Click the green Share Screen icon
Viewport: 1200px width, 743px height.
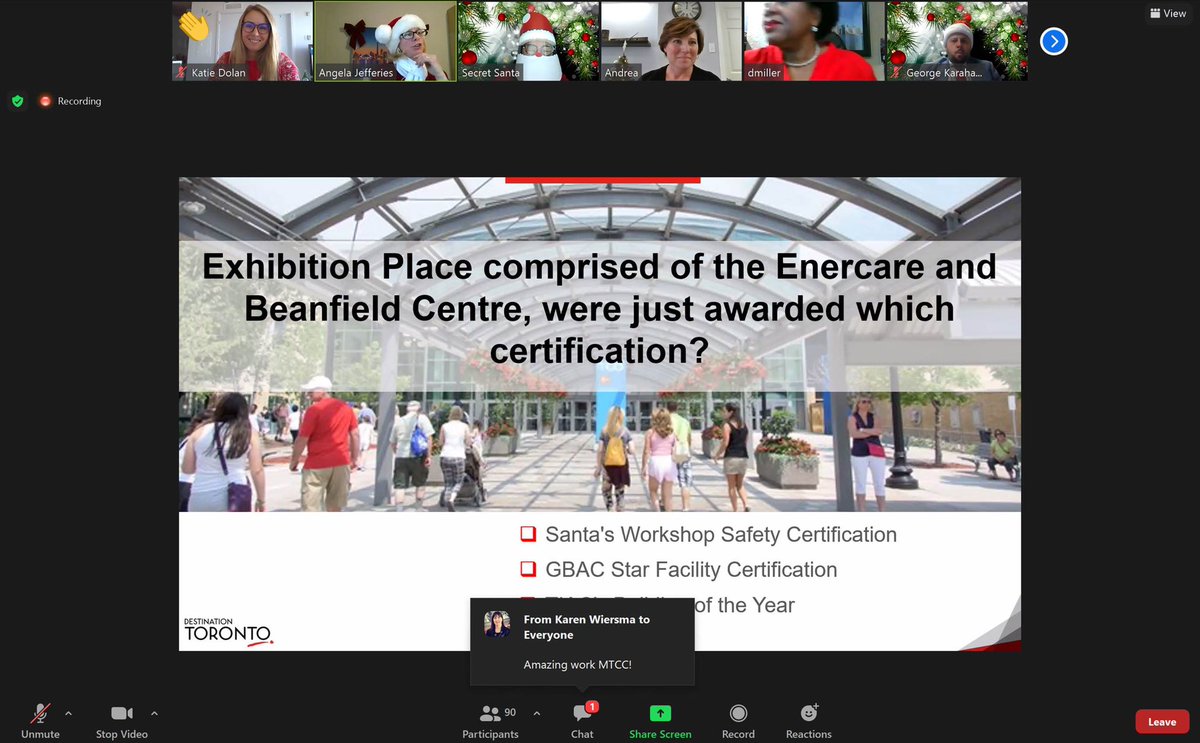[660, 713]
